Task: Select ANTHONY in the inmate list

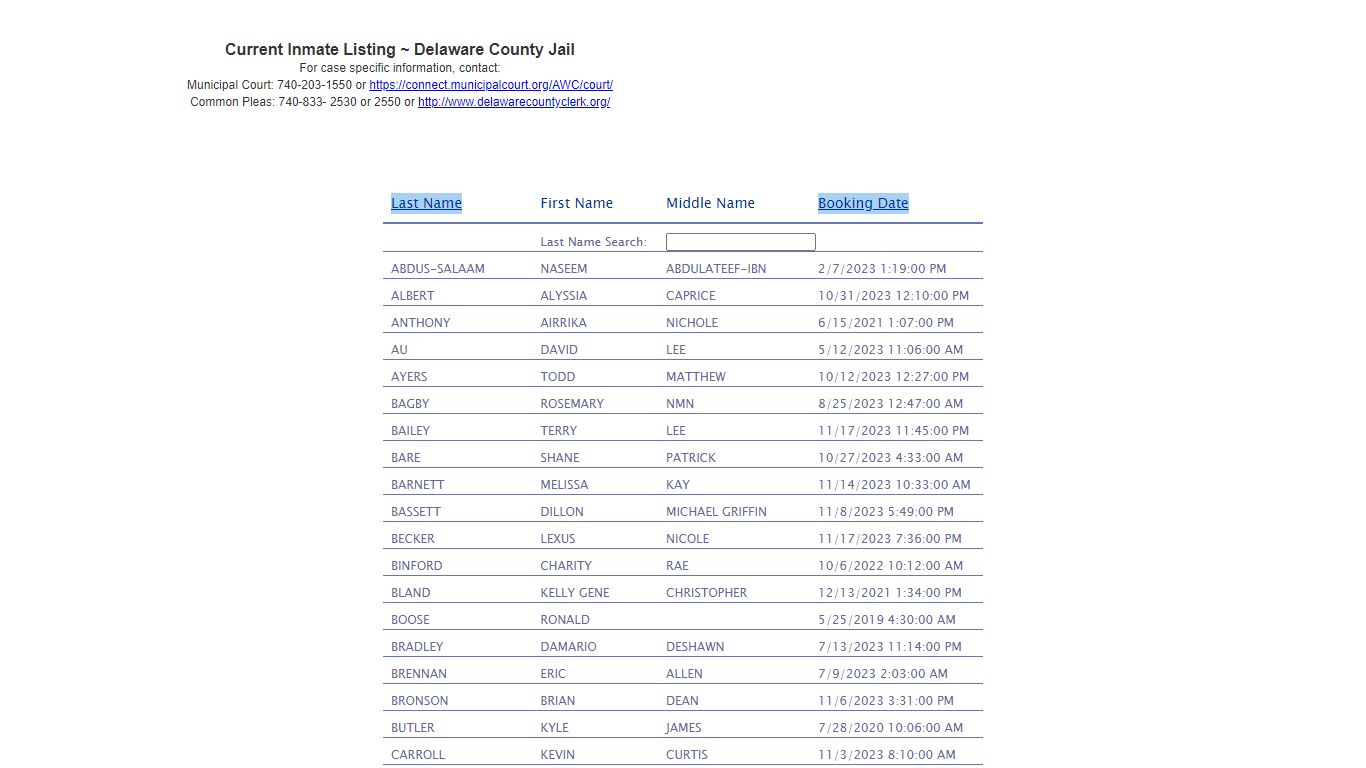Action: point(421,323)
